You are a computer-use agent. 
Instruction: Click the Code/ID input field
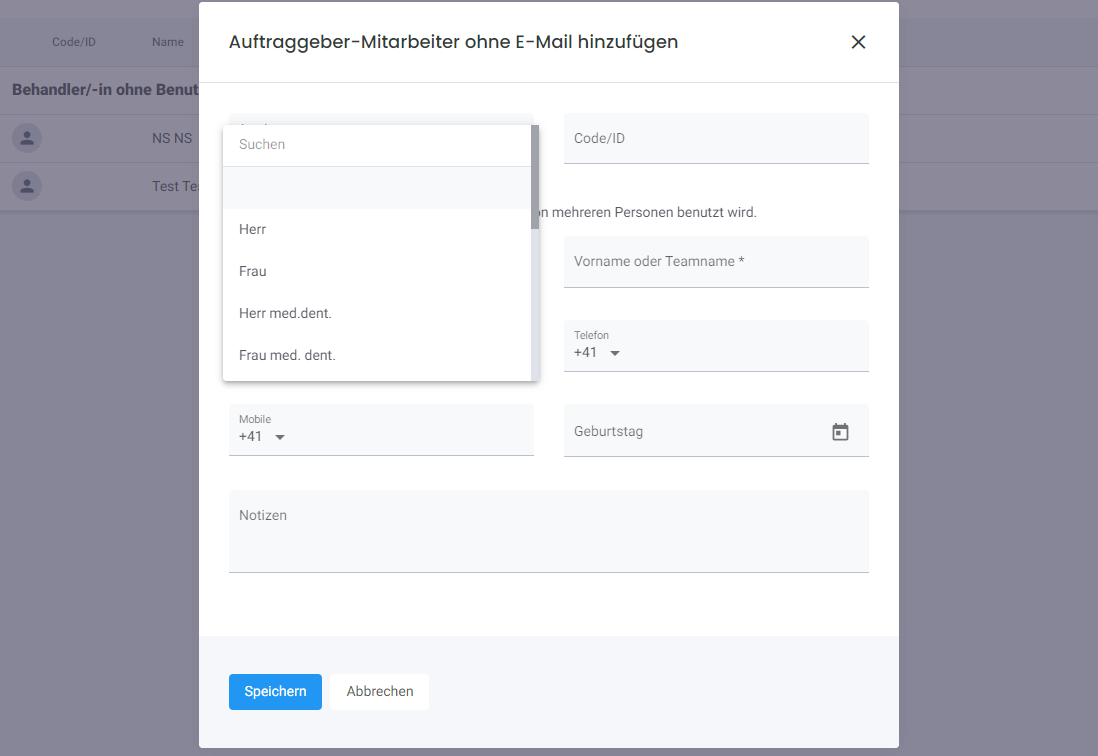[x=716, y=137]
